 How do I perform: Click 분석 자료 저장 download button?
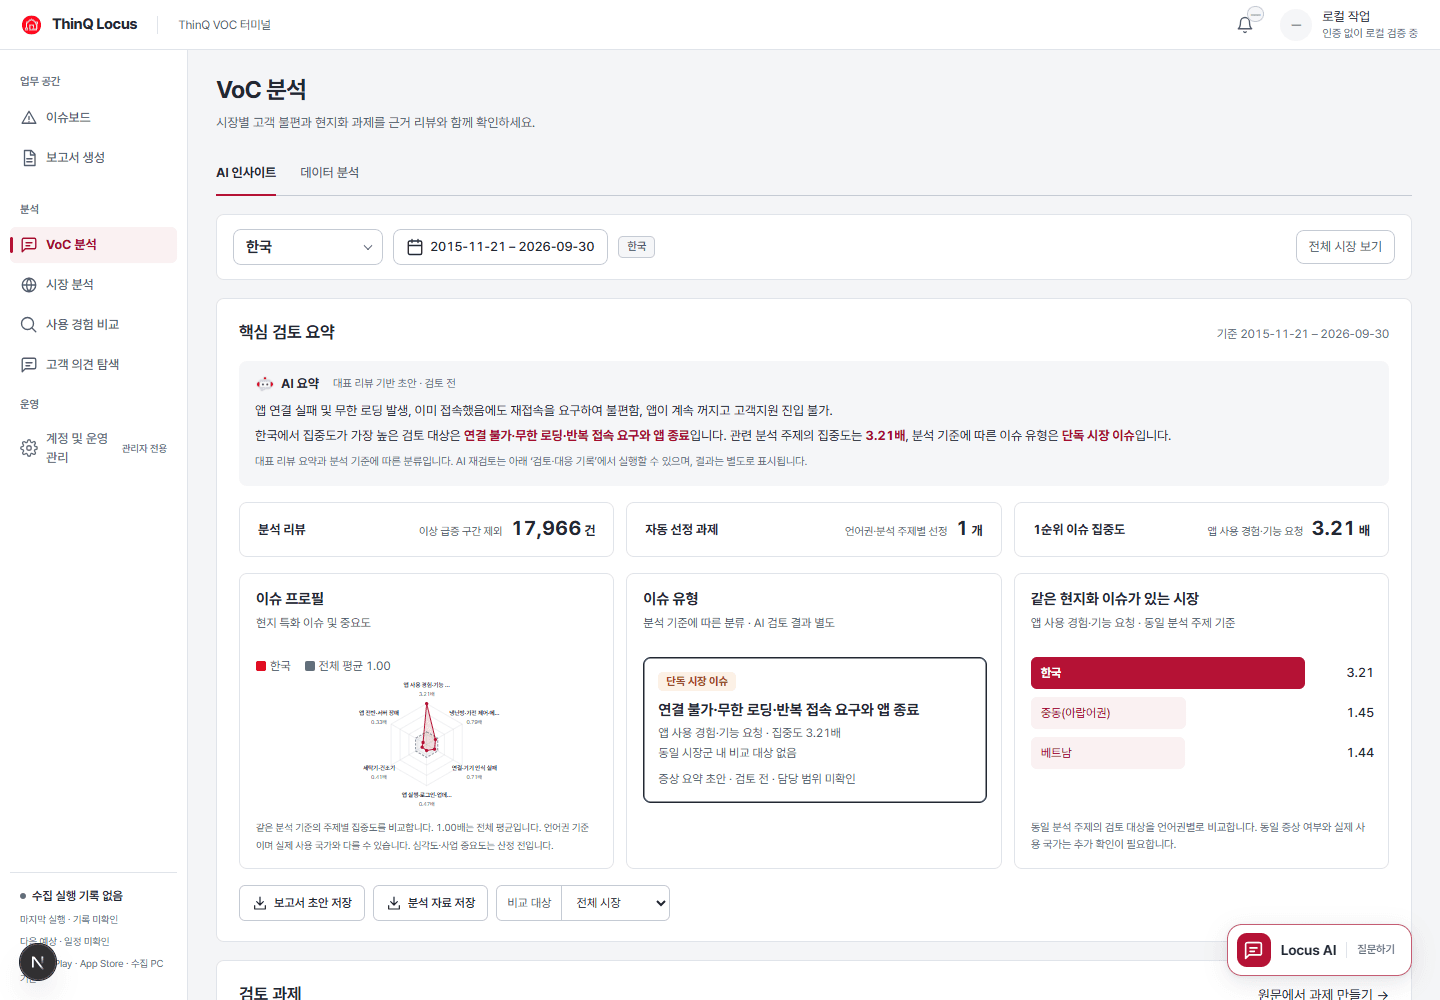pyautogui.click(x=431, y=903)
